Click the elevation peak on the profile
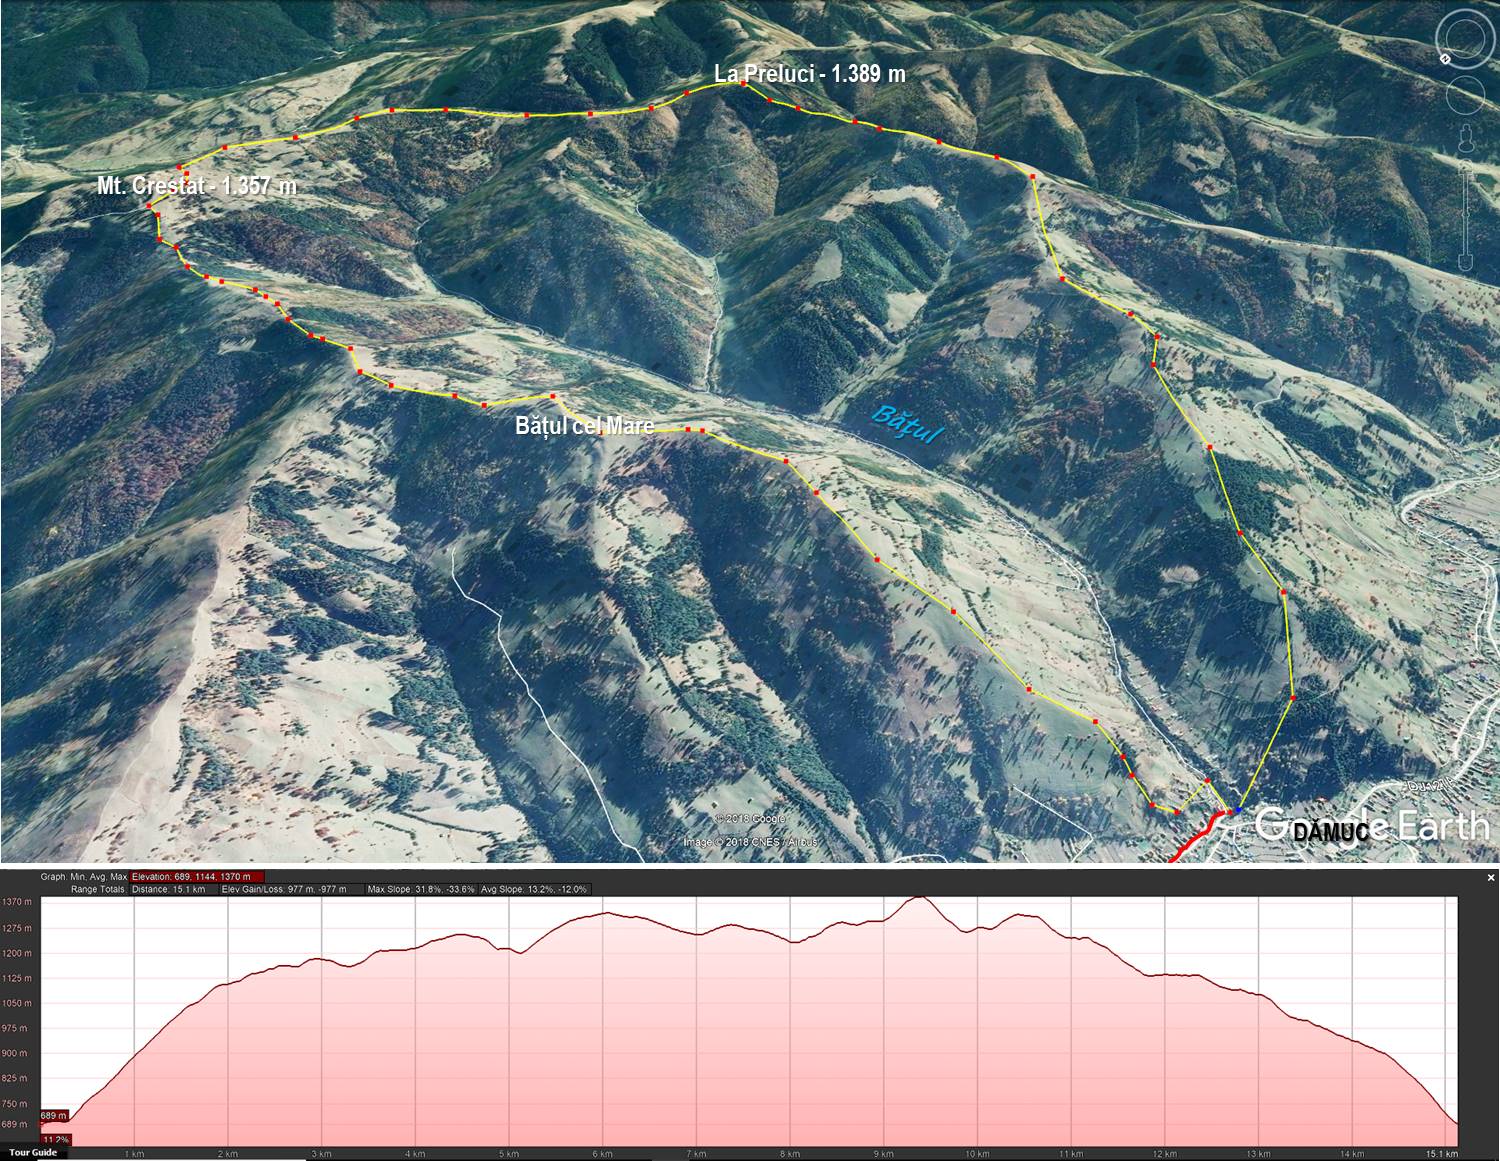Image resolution: width=1500 pixels, height=1161 pixels. tap(918, 899)
